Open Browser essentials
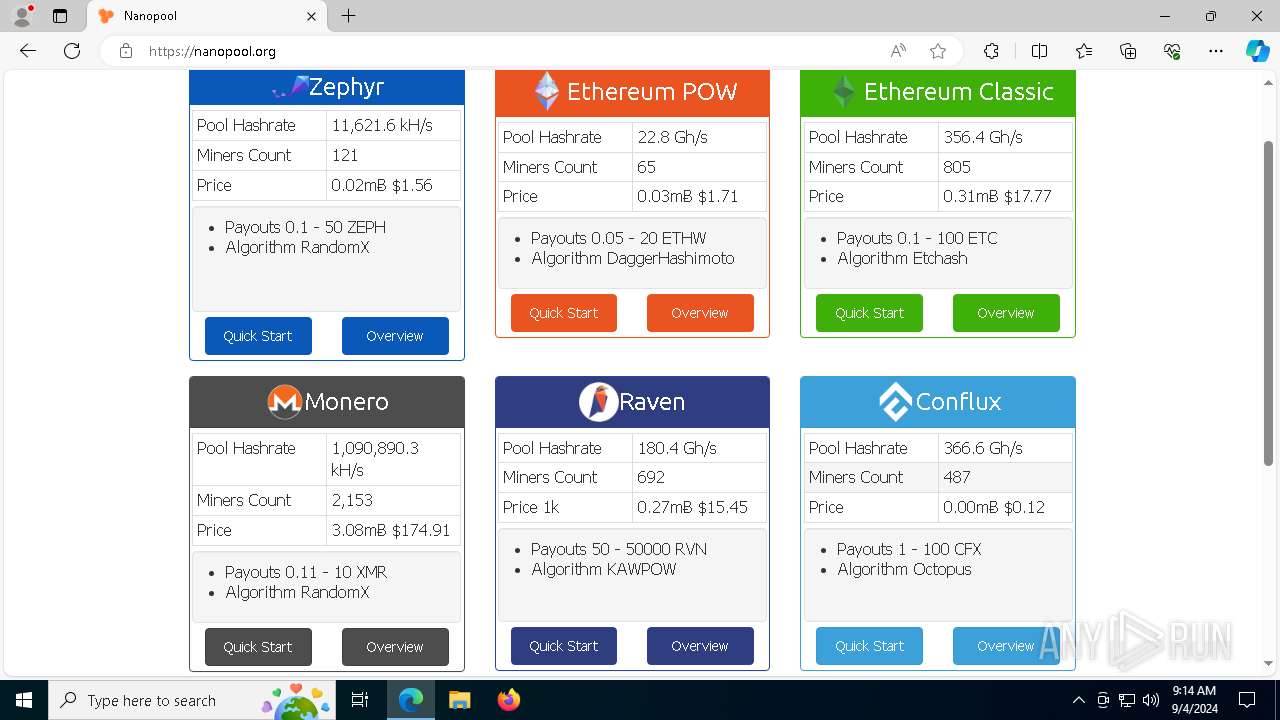1280x720 pixels. pos(1172,51)
